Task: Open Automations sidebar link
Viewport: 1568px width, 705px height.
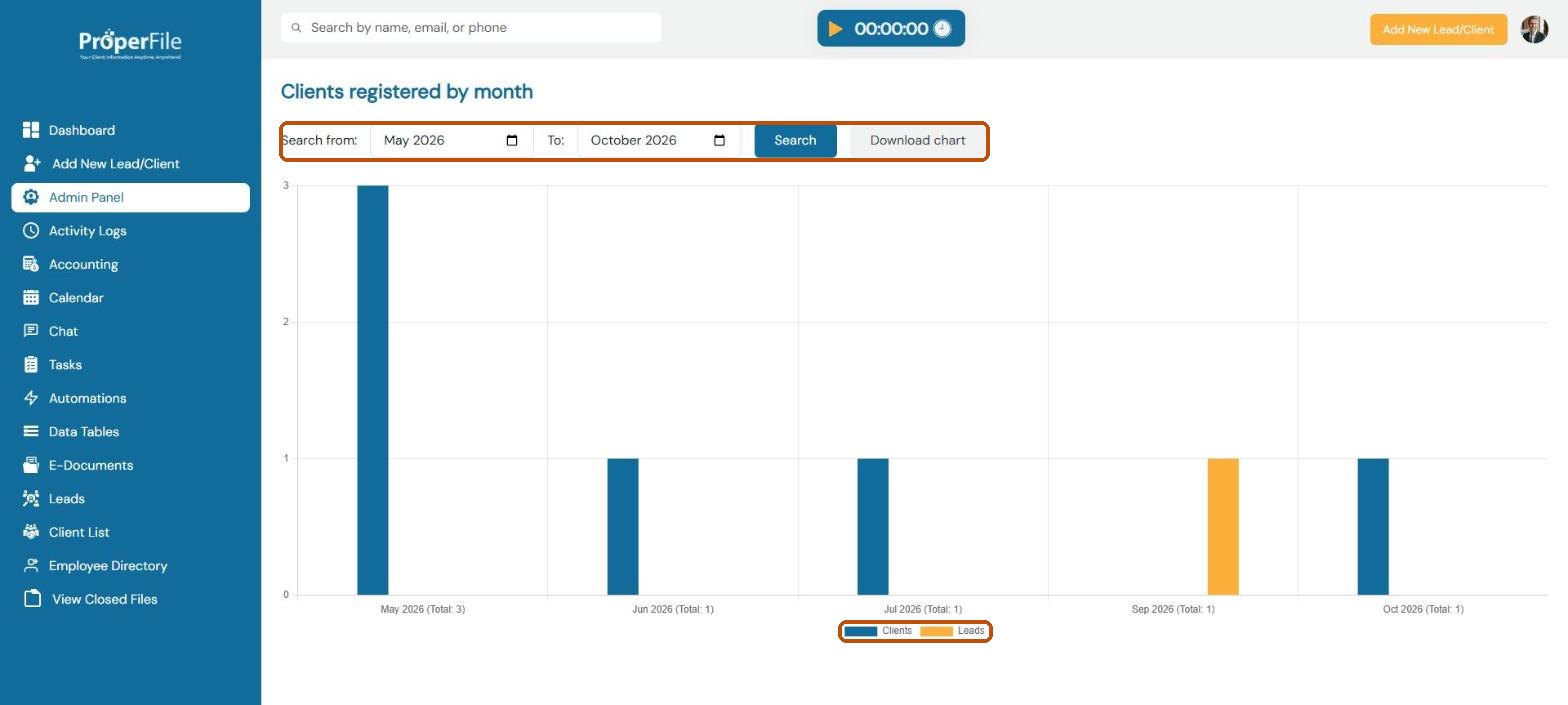Action: click(130, 398)
